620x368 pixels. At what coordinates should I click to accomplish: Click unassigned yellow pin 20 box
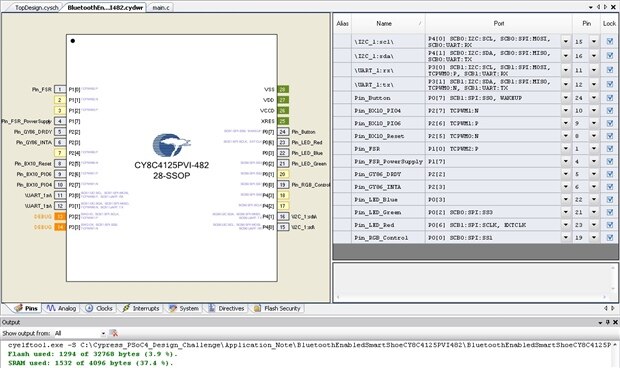pyautogui.click(x=283, y=174)
